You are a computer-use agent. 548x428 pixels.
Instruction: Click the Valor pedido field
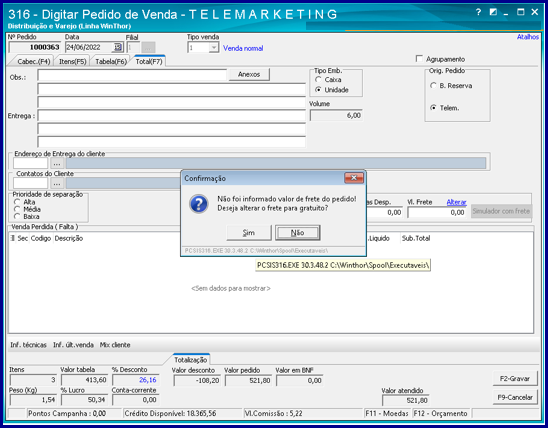(248, 381)
